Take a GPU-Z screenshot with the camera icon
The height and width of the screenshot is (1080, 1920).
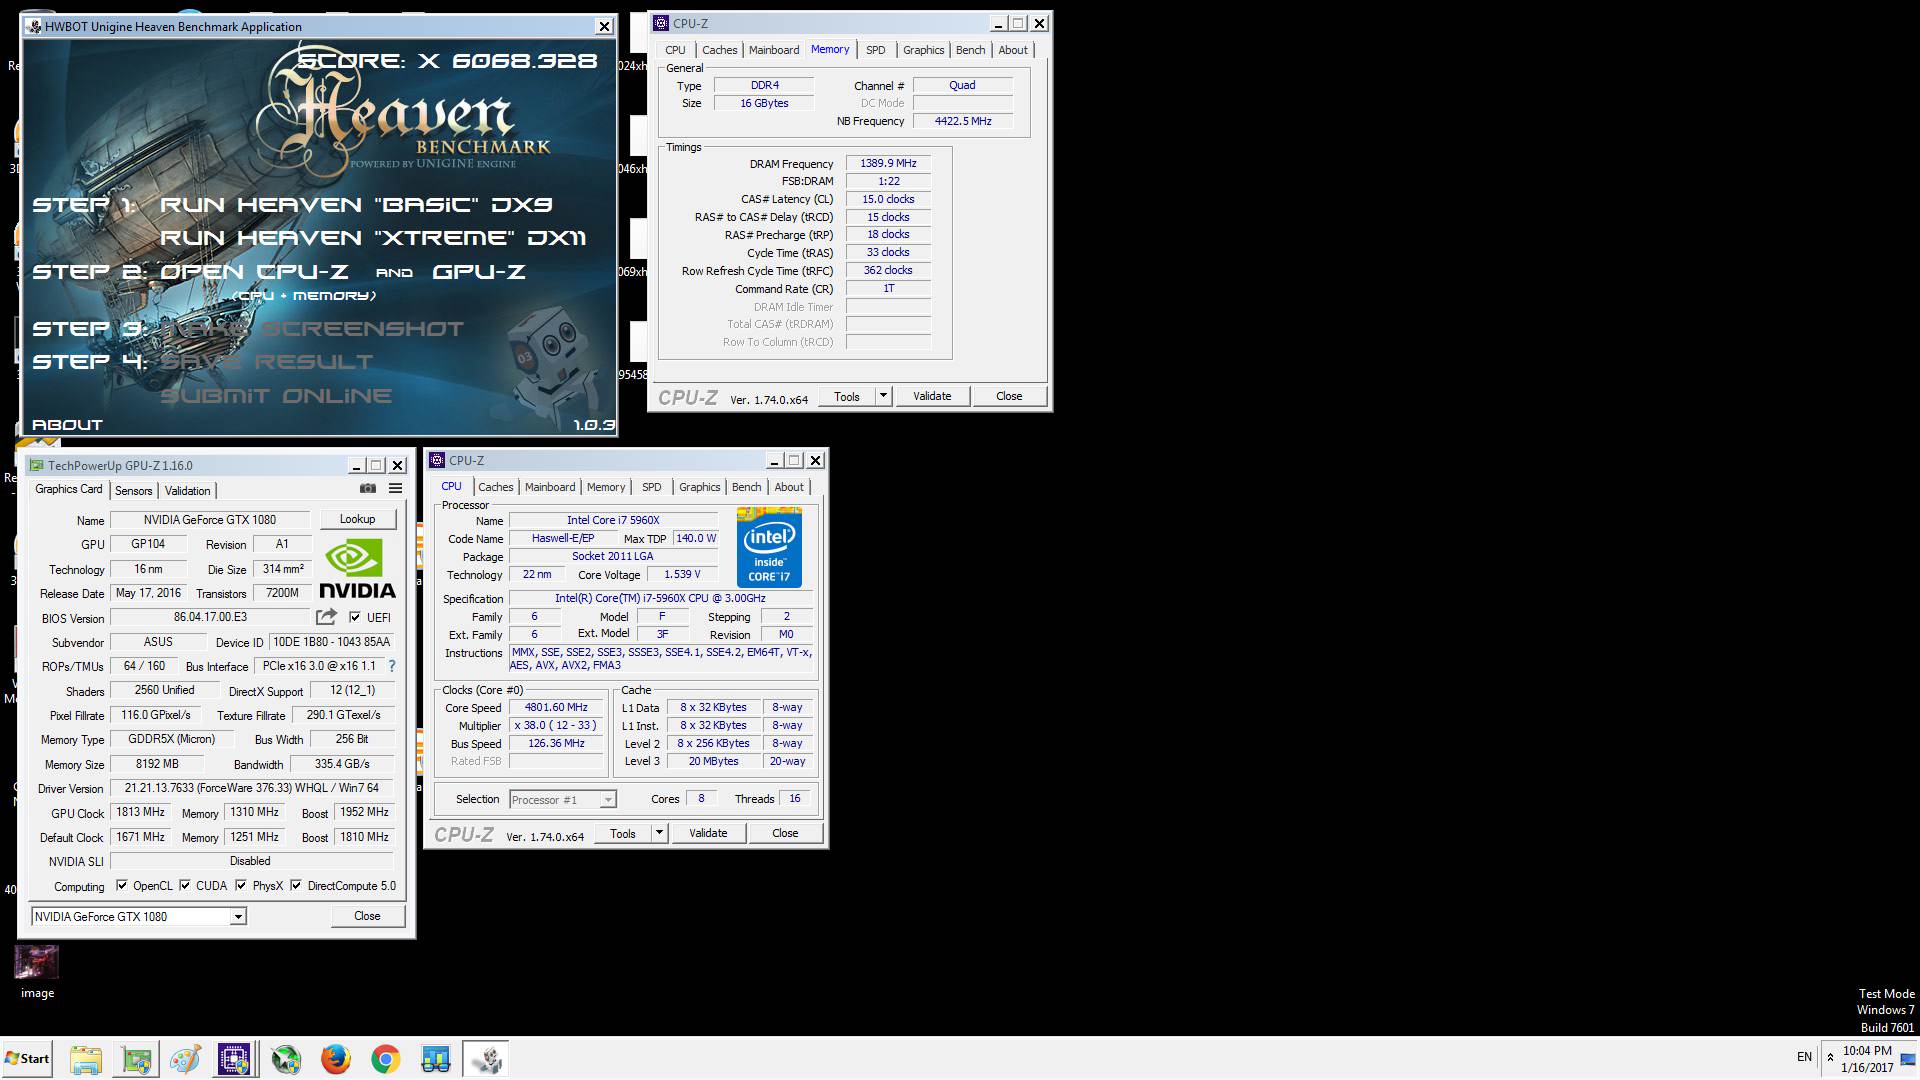[x=368, y=489]
